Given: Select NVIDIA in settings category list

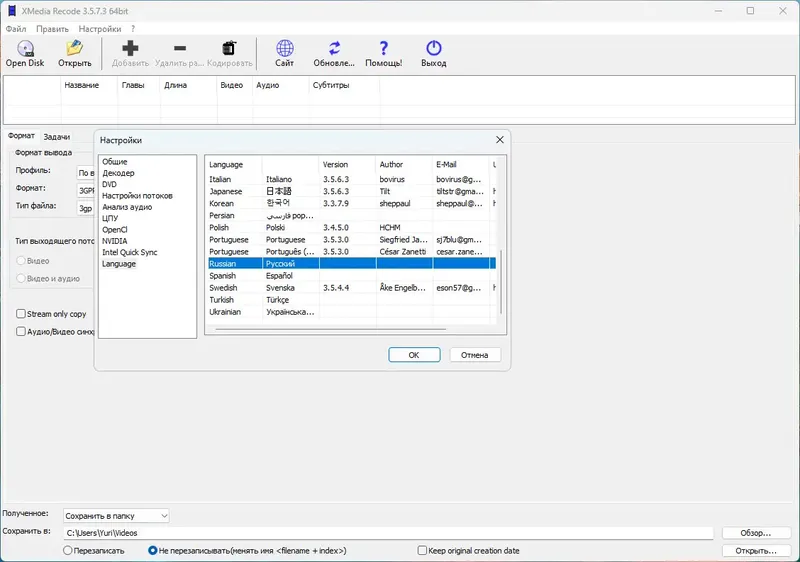Looking at the screenshot, I should (115, 241).
